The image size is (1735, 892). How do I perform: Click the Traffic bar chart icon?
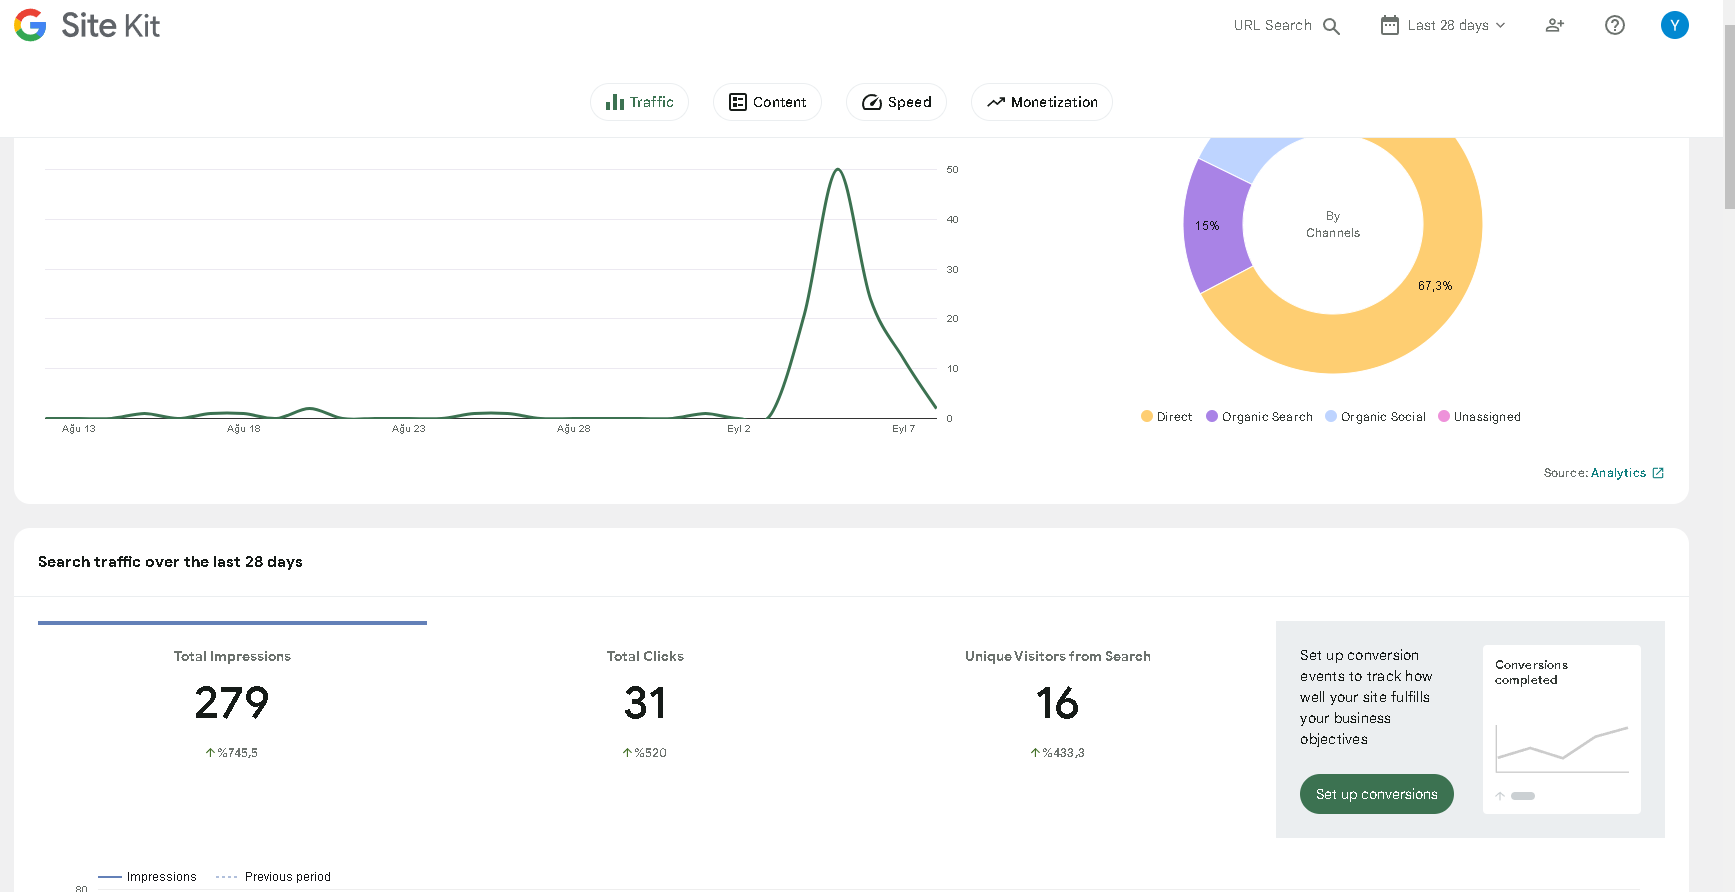(615, 102)
